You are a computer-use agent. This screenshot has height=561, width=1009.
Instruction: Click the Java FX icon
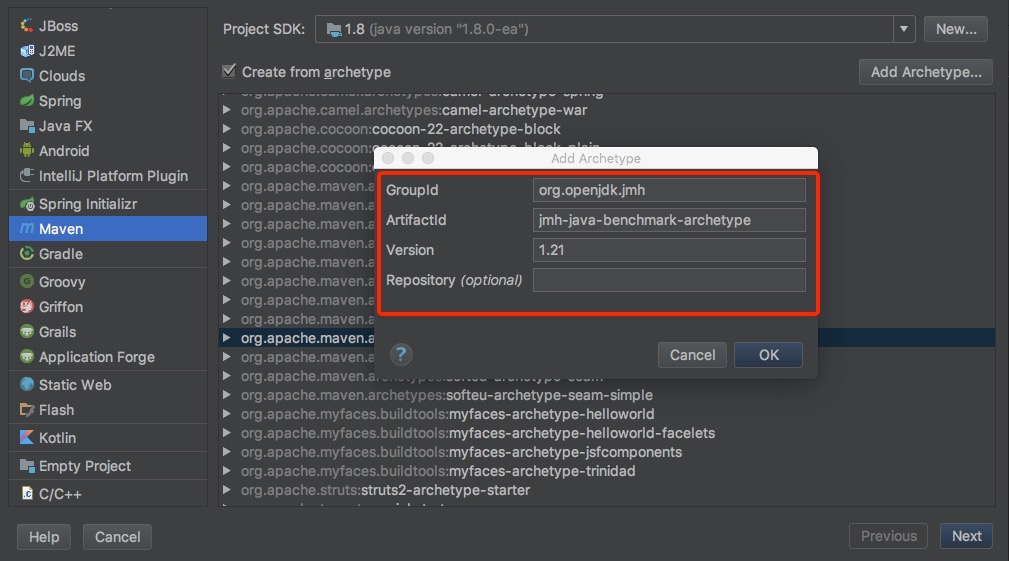pyautogui.click(x=26, y=126)
